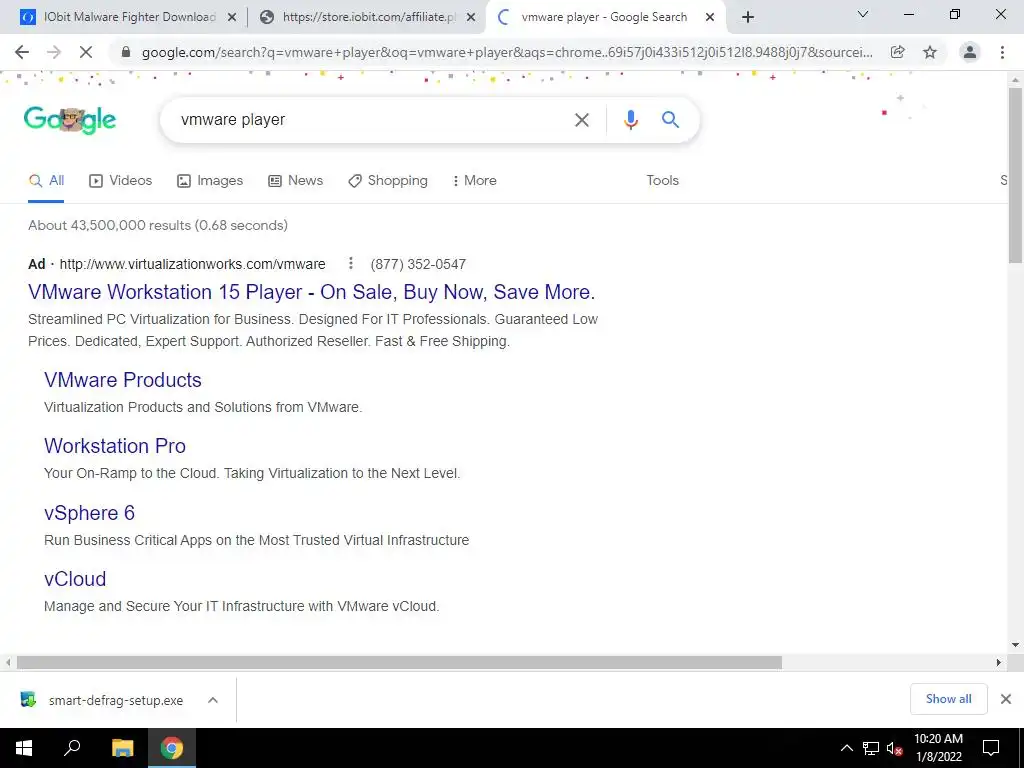Submit search with magnifier icon
Screen dimensions: 1024x768
click(670, 120)
